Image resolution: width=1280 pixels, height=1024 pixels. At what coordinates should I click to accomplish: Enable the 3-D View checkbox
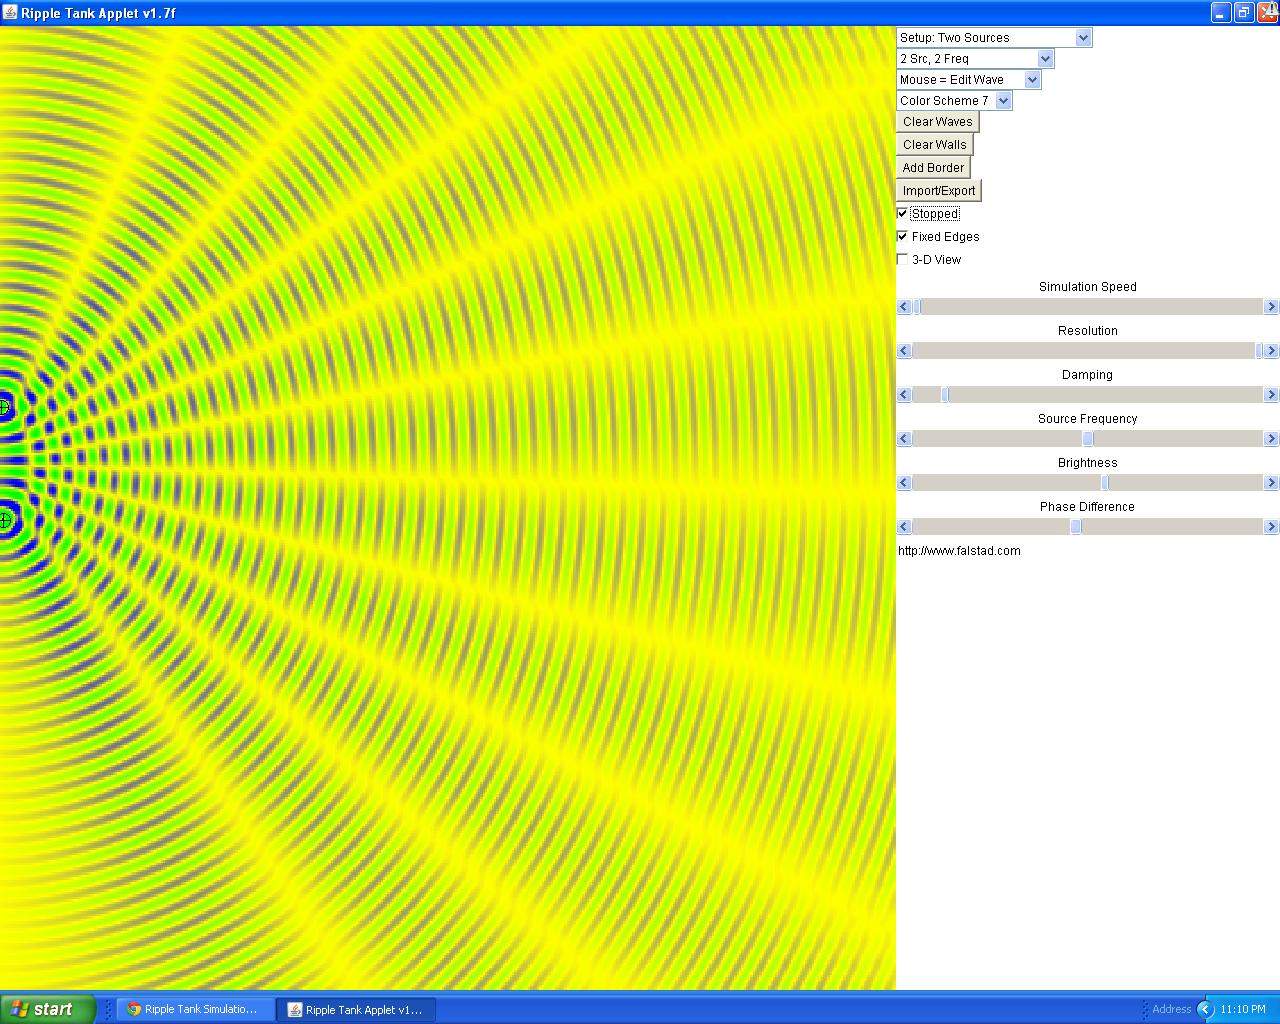pyautogui.click(x=903, y=260)
